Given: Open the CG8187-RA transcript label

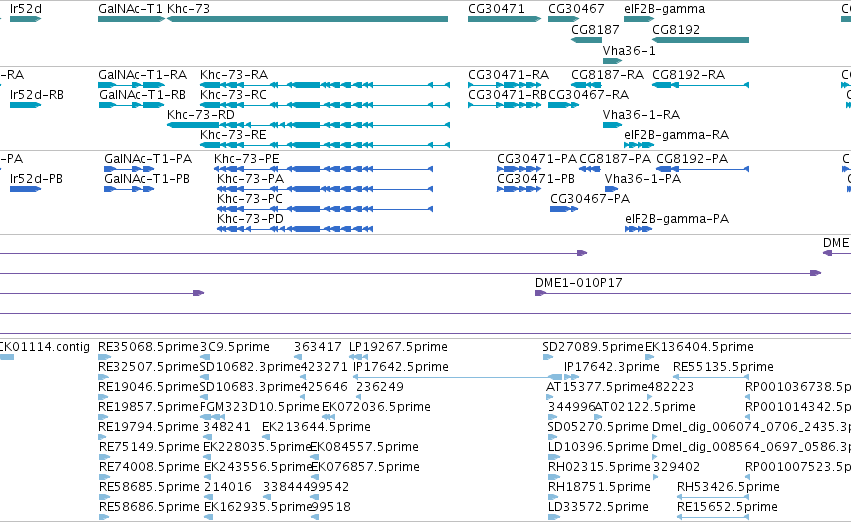Looking at the screenshot, I should [x=607, y=75].
